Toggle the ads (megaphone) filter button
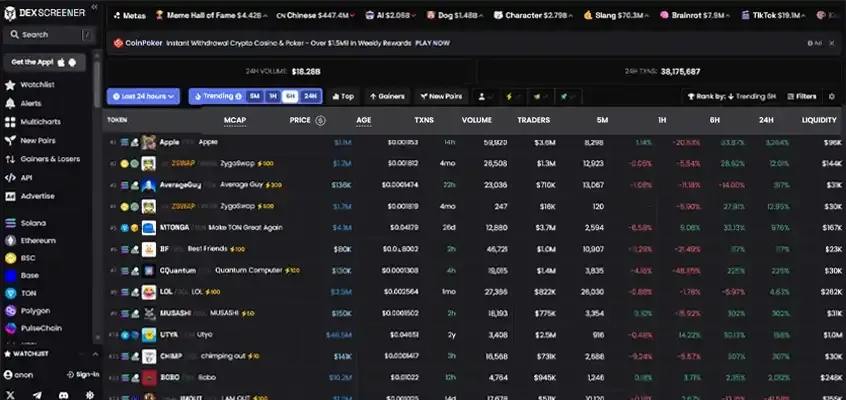Viewport: 846px width, 400px height. point(541,97)
